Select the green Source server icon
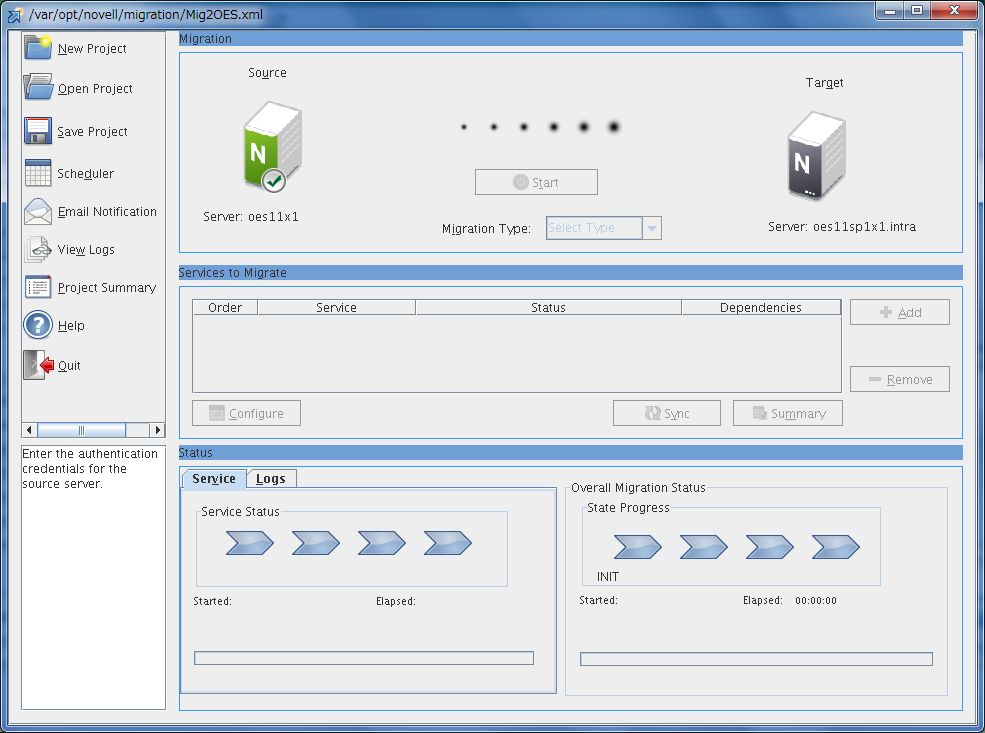The image size is (985, 733). (x=273, y=146)
